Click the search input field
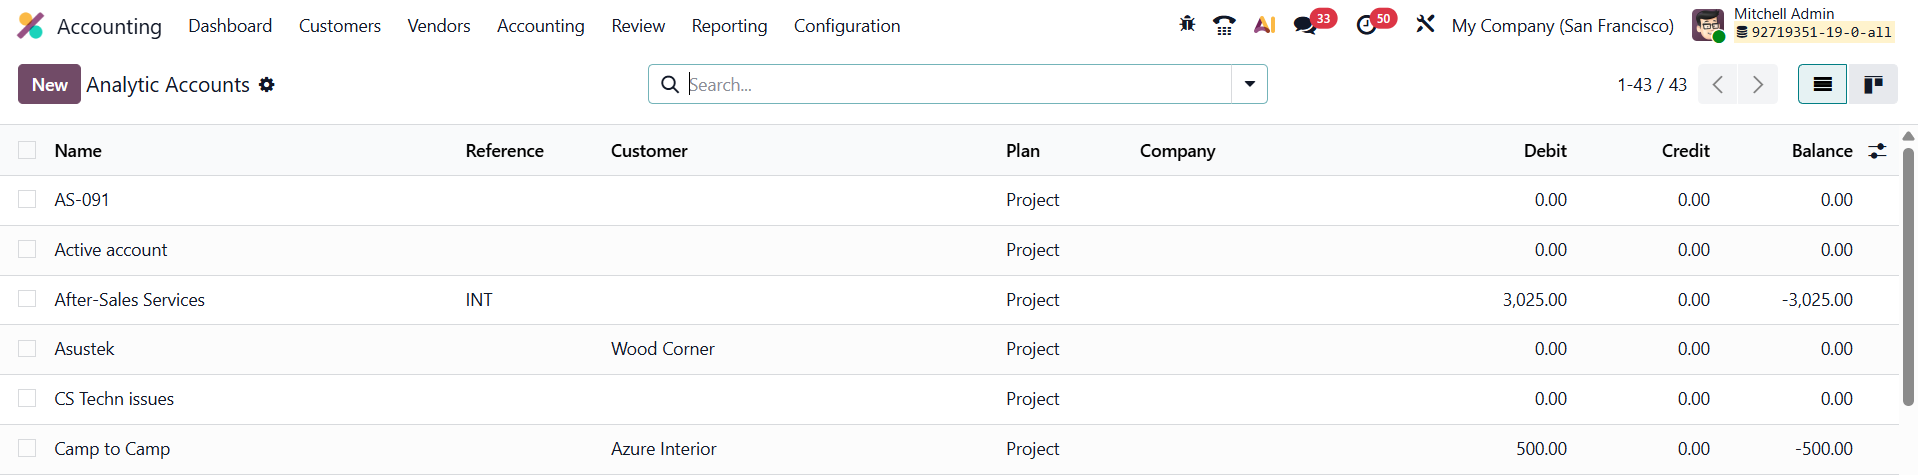This screenshot has width=1918, height=475. point(955,85)
